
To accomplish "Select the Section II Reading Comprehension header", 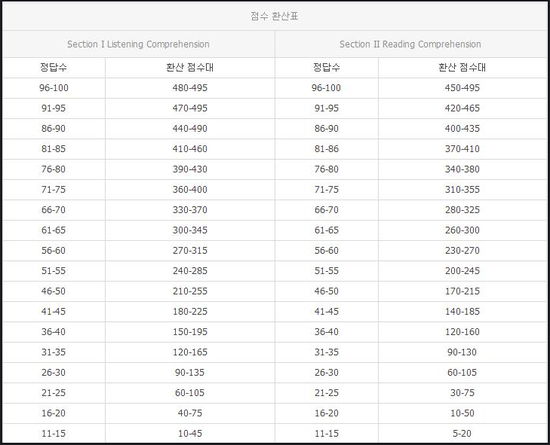I will click(410, 44).
